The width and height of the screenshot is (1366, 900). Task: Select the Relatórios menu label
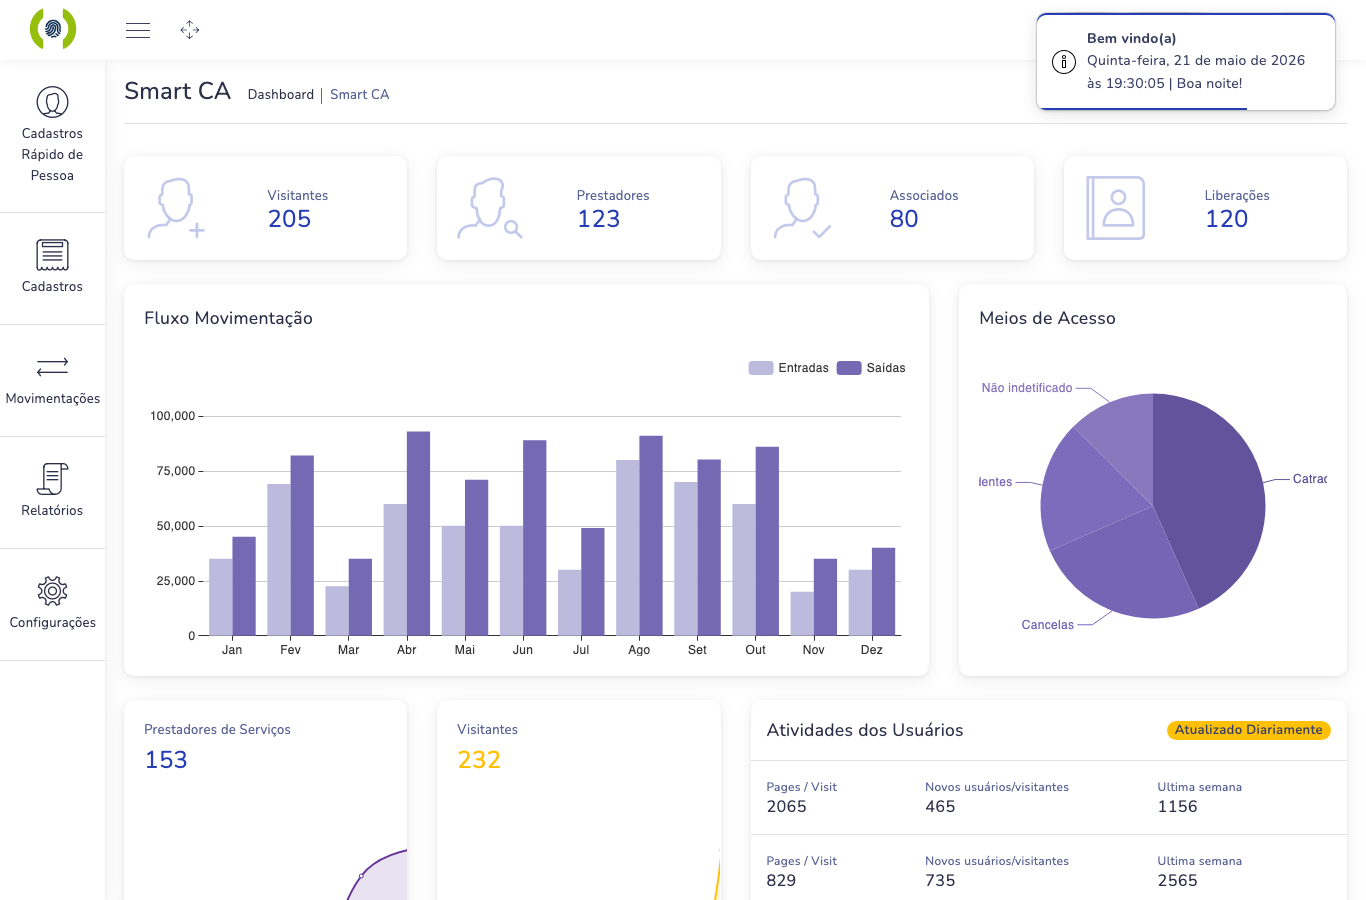coord(52,510)
